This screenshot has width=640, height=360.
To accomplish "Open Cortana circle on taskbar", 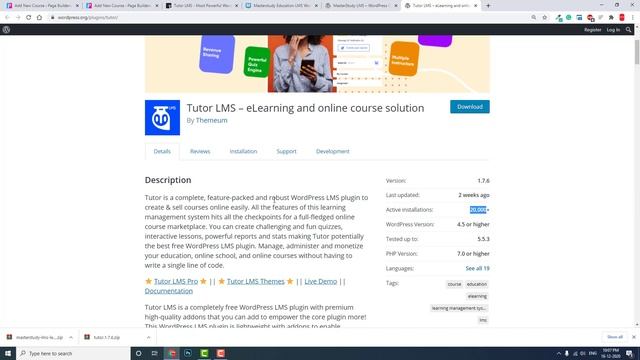I will 138,353.
